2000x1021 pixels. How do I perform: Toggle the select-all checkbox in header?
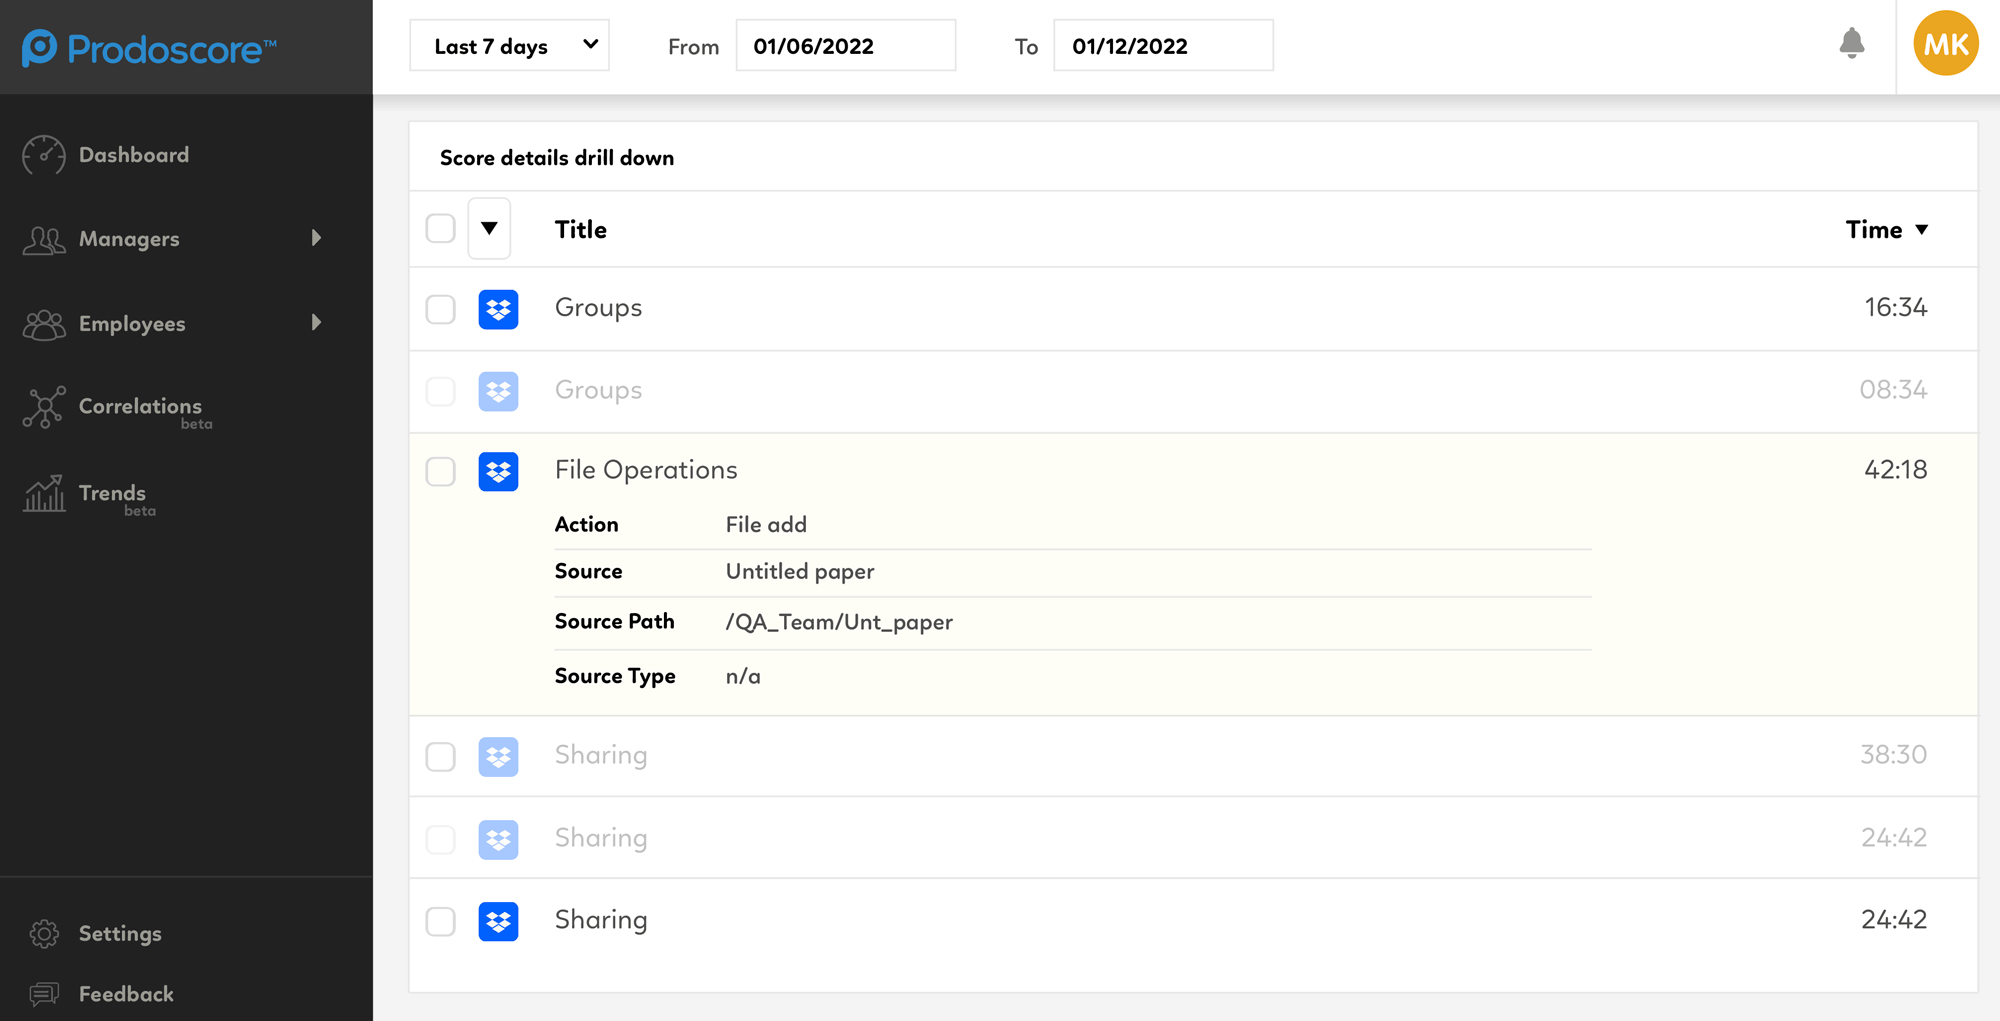click(x=440, y=229)
